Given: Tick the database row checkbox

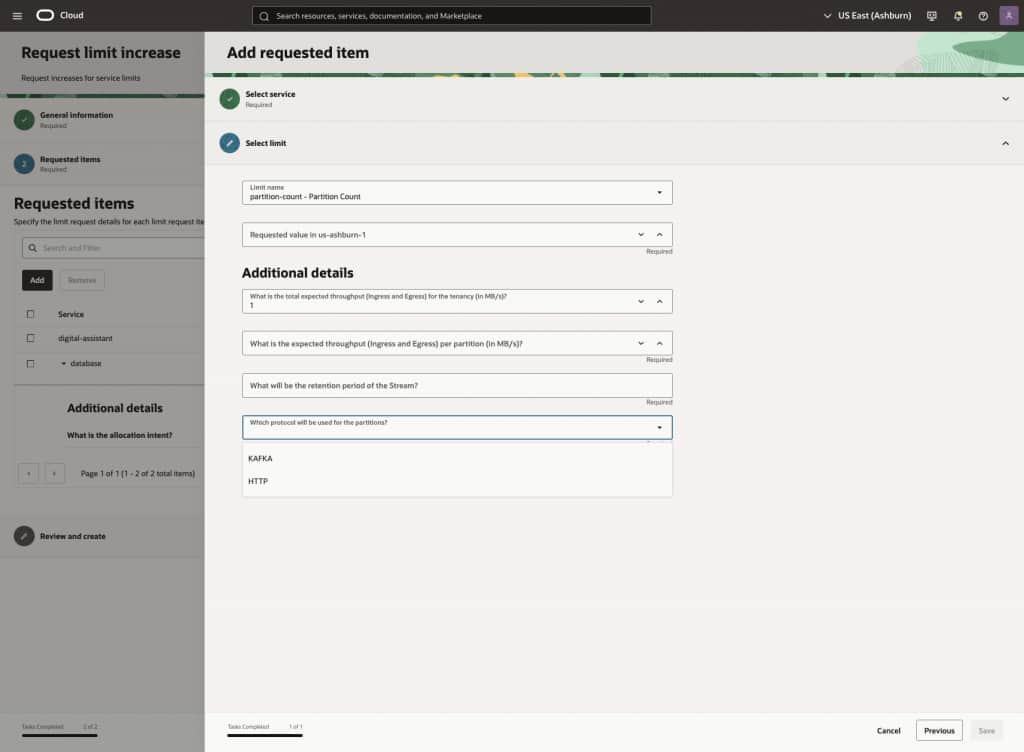Looking at the screenshot, I should coord(30,364).
